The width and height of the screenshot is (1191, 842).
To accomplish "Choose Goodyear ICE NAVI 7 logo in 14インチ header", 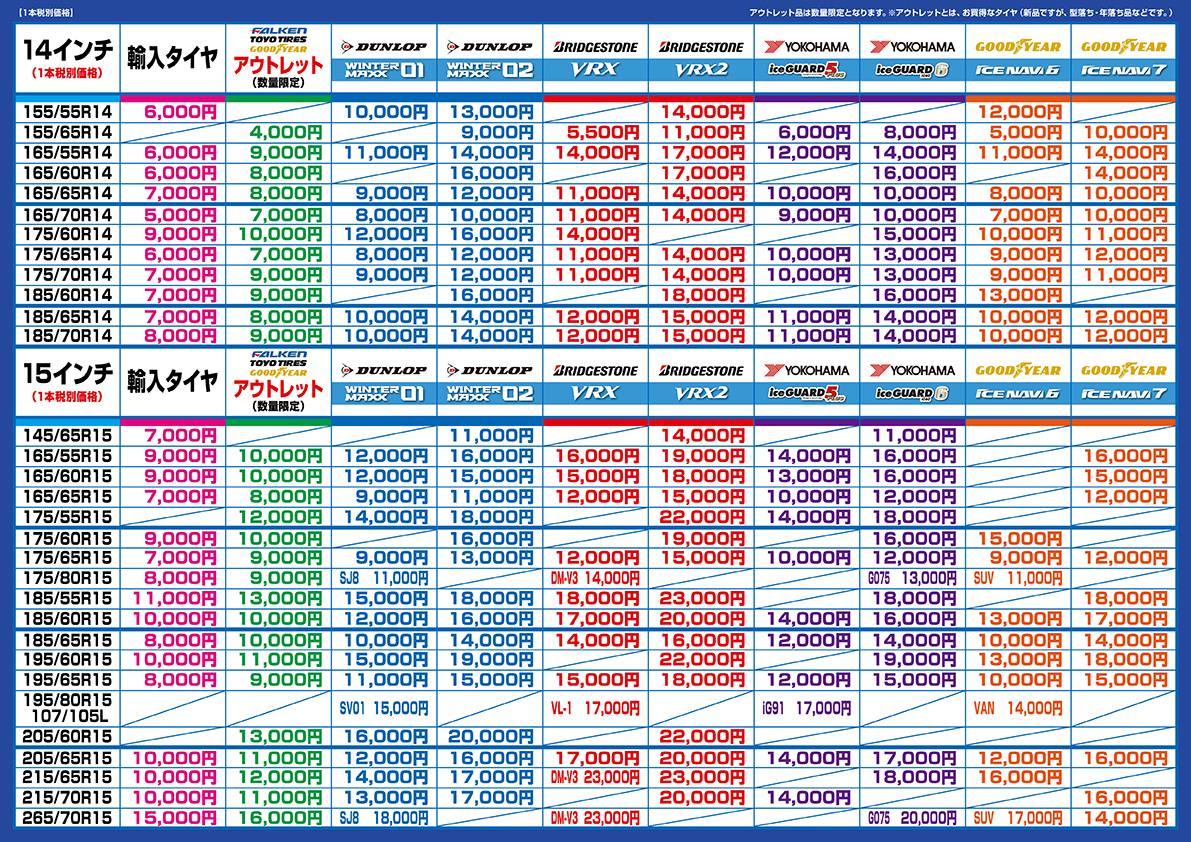I will (1123, 58).
